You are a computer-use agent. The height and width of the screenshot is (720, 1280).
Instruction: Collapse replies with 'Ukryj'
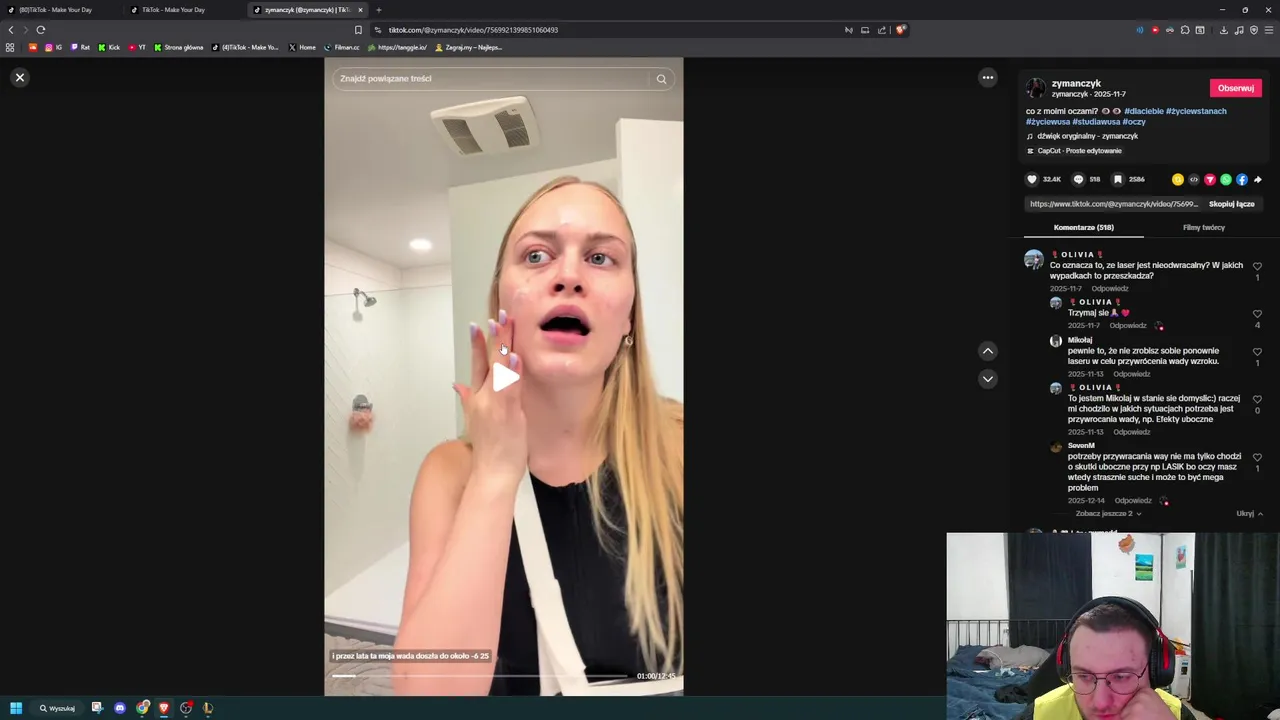1249,514
